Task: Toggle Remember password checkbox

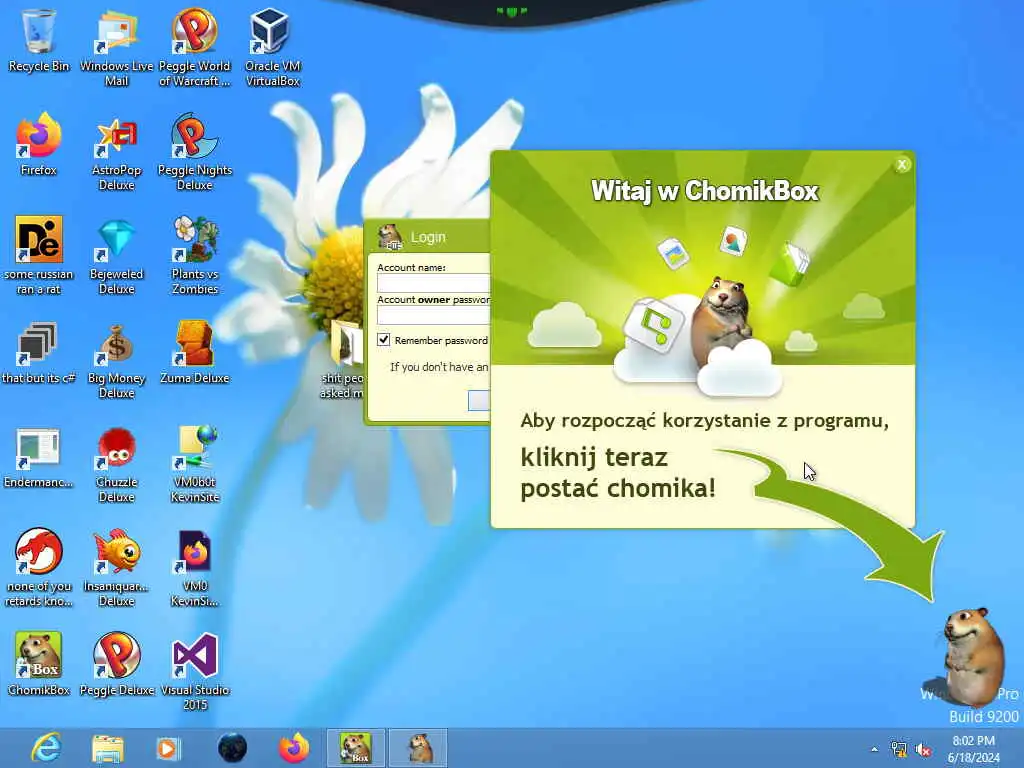Action: click(x=383, y=340)
